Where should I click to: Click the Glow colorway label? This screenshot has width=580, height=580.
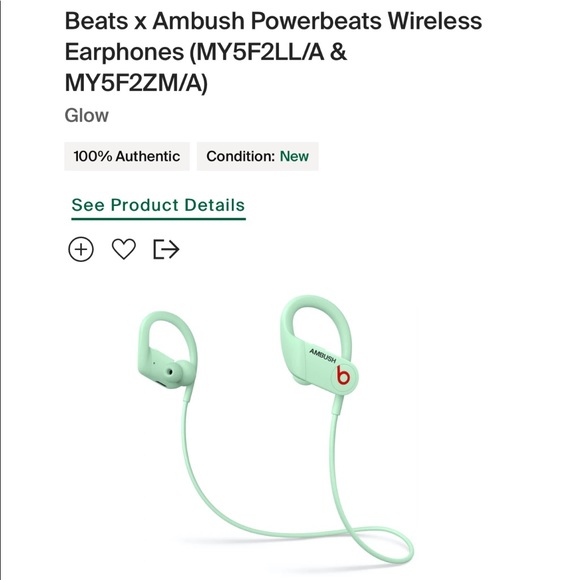[x=87, y=115]
